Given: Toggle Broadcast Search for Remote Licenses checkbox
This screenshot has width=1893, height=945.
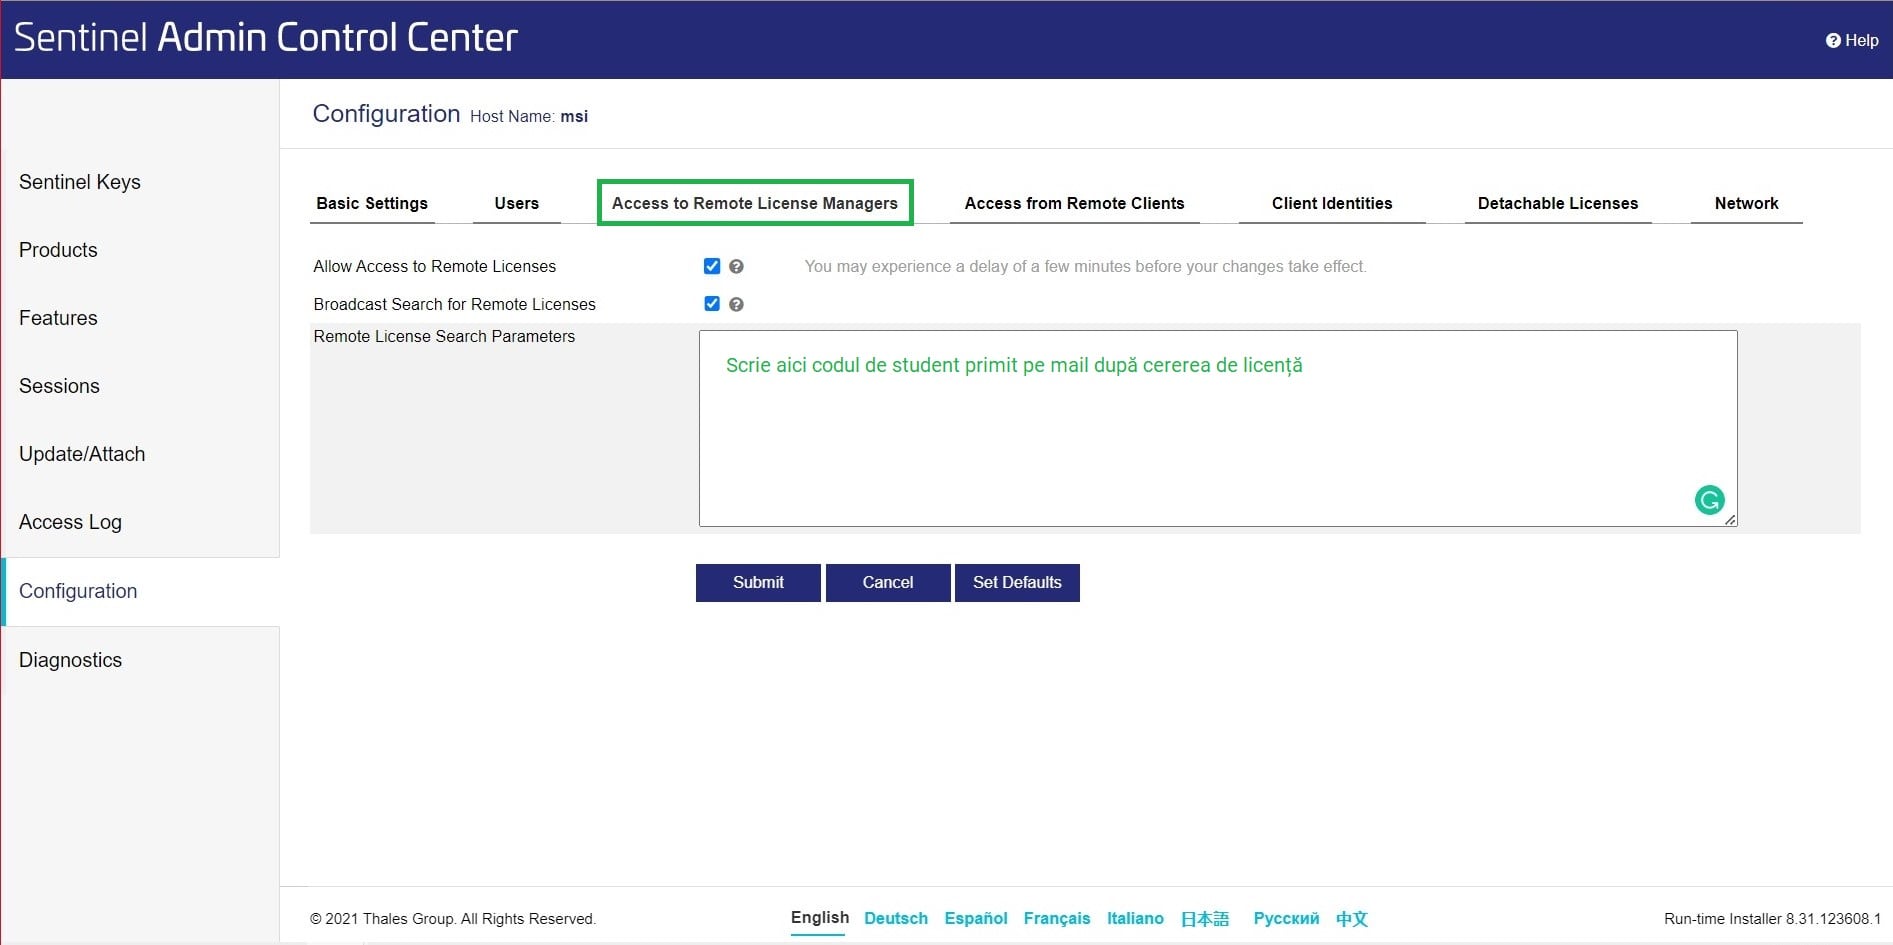Looking at the screenshot, I should (x=712, y=304).
